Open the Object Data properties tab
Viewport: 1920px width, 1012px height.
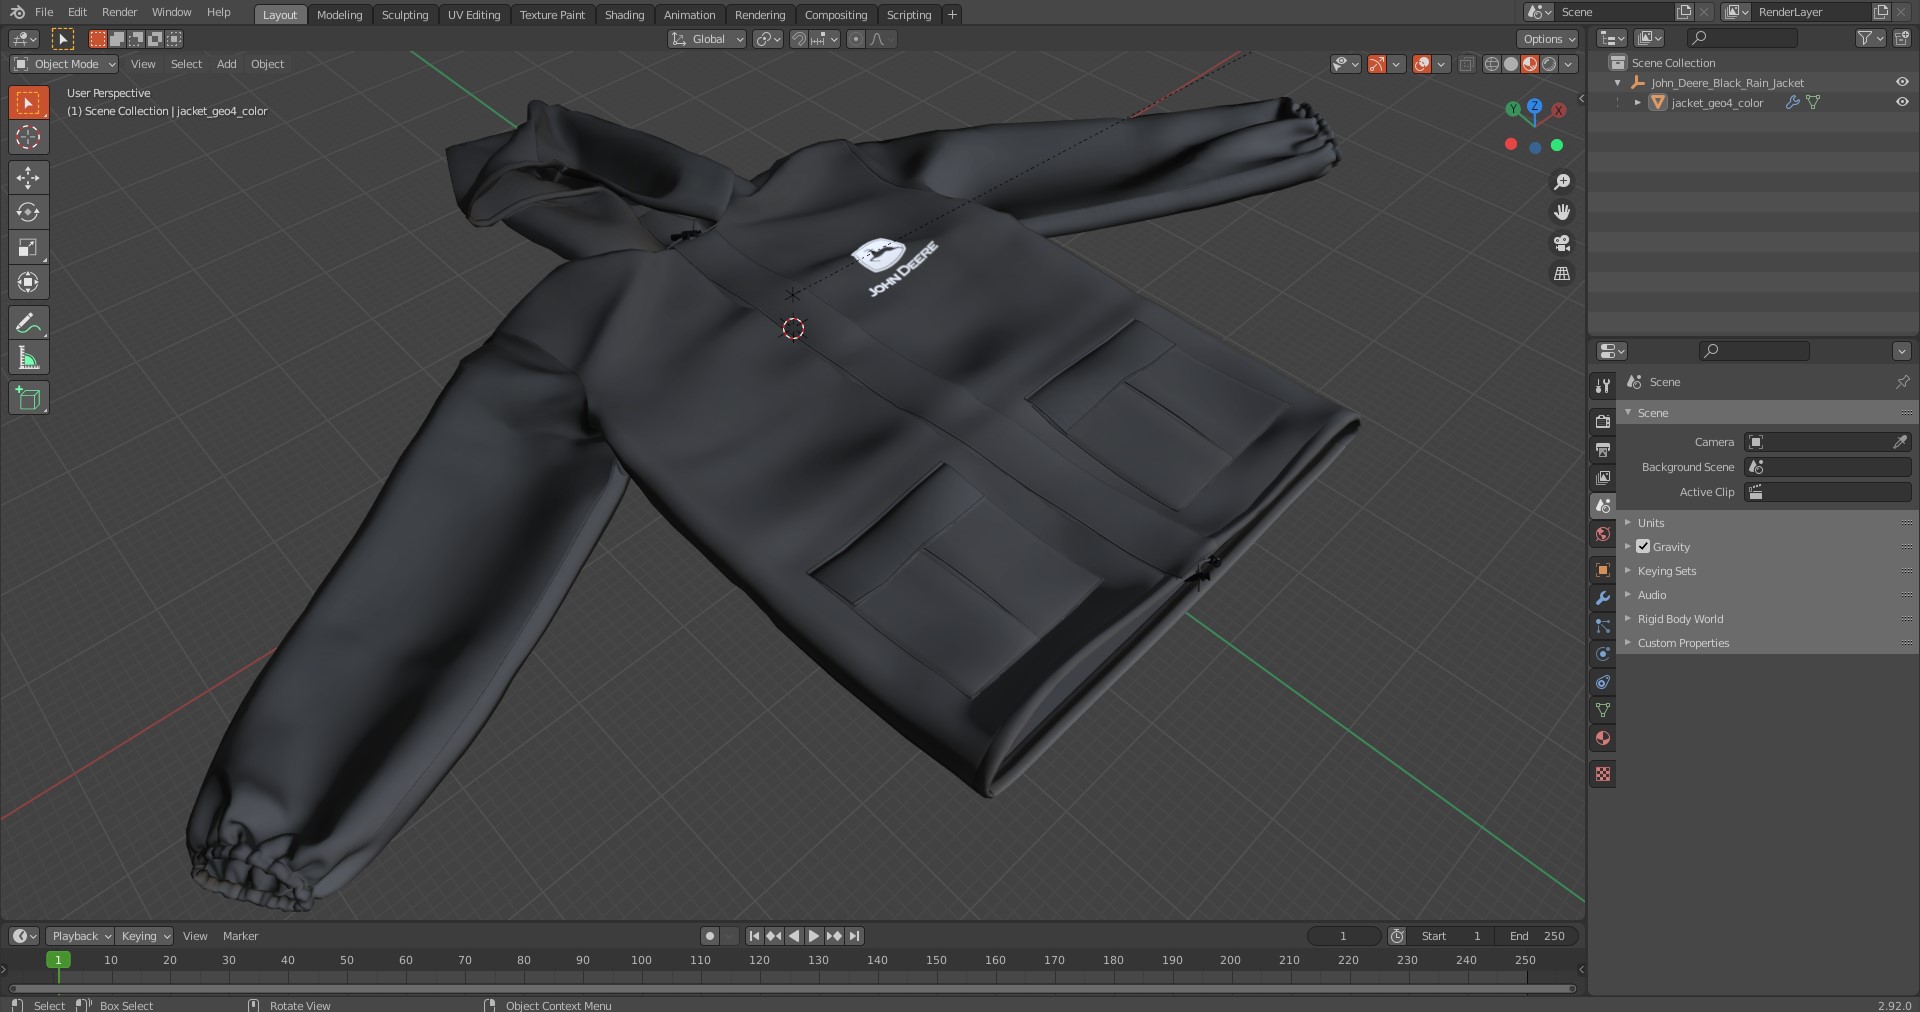coord(1603,710)
